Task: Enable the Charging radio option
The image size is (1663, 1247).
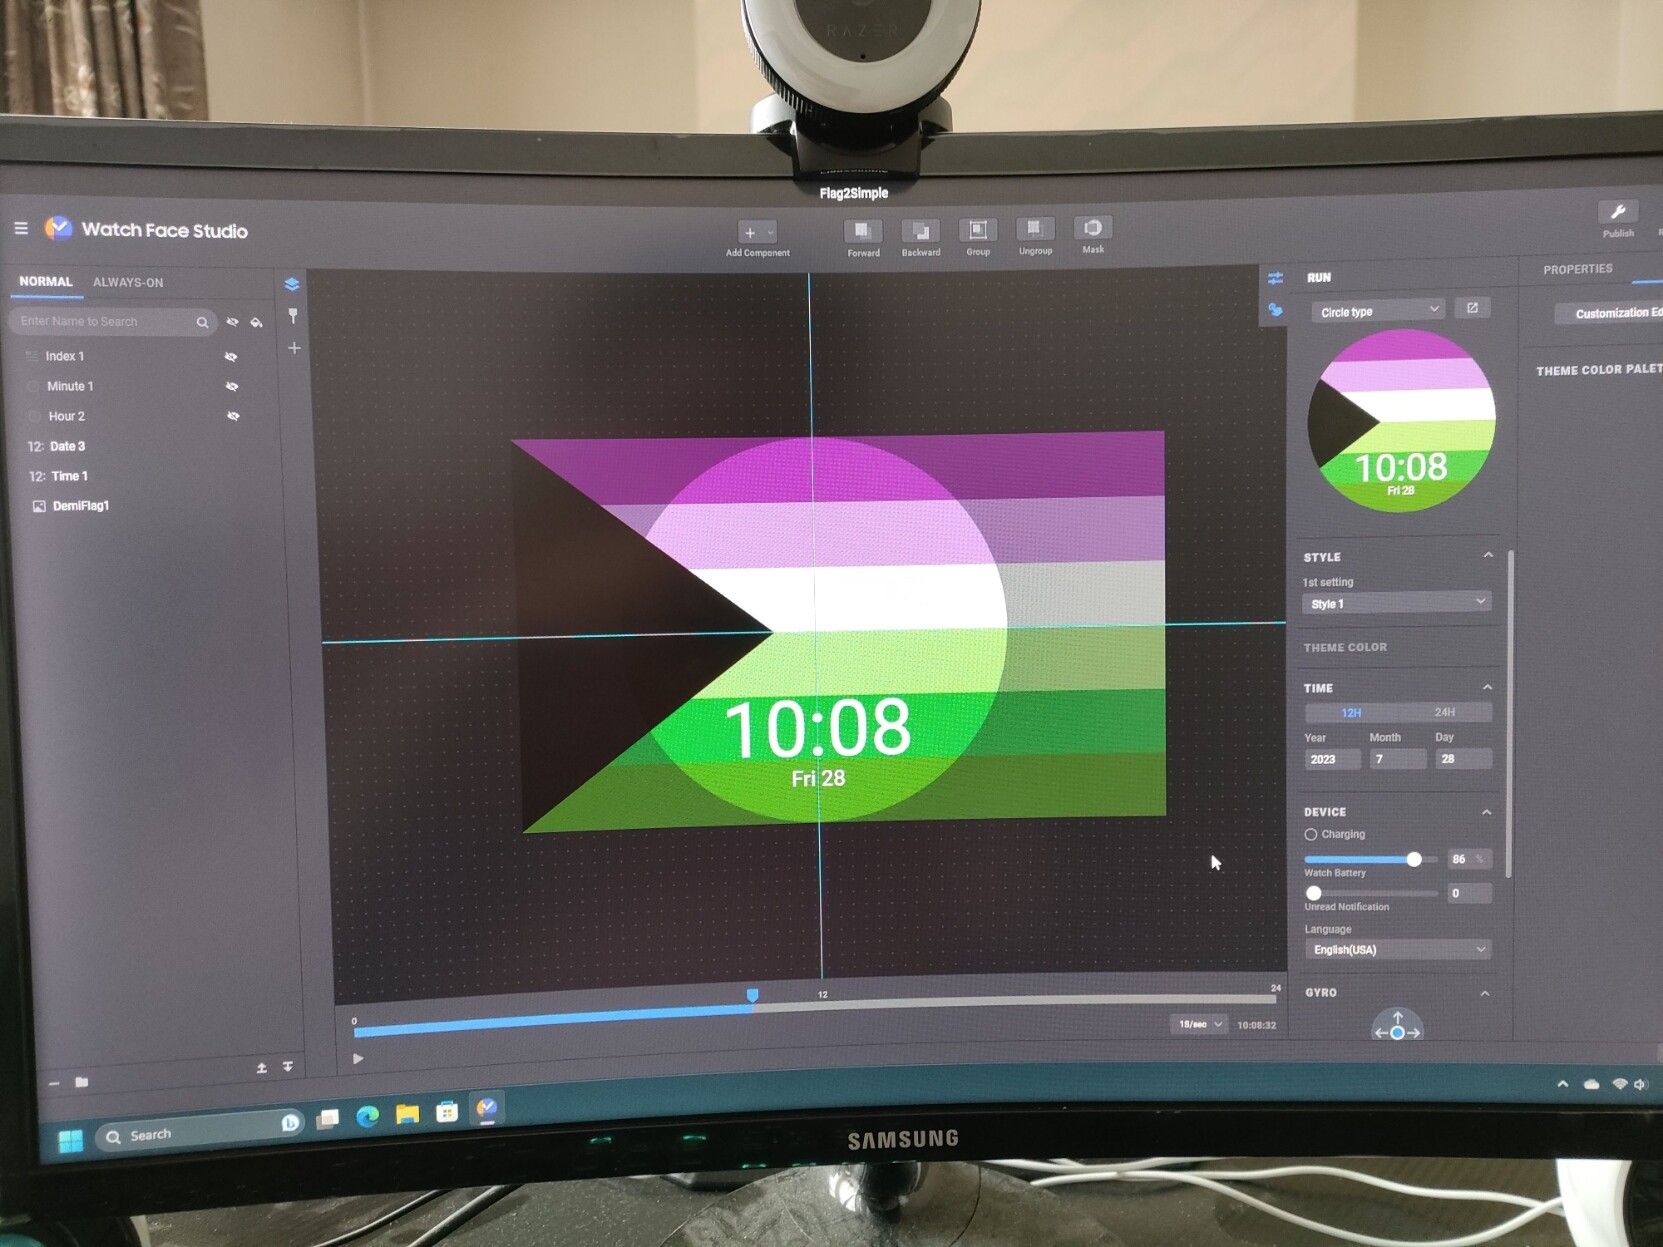Action: (1310, 834)
